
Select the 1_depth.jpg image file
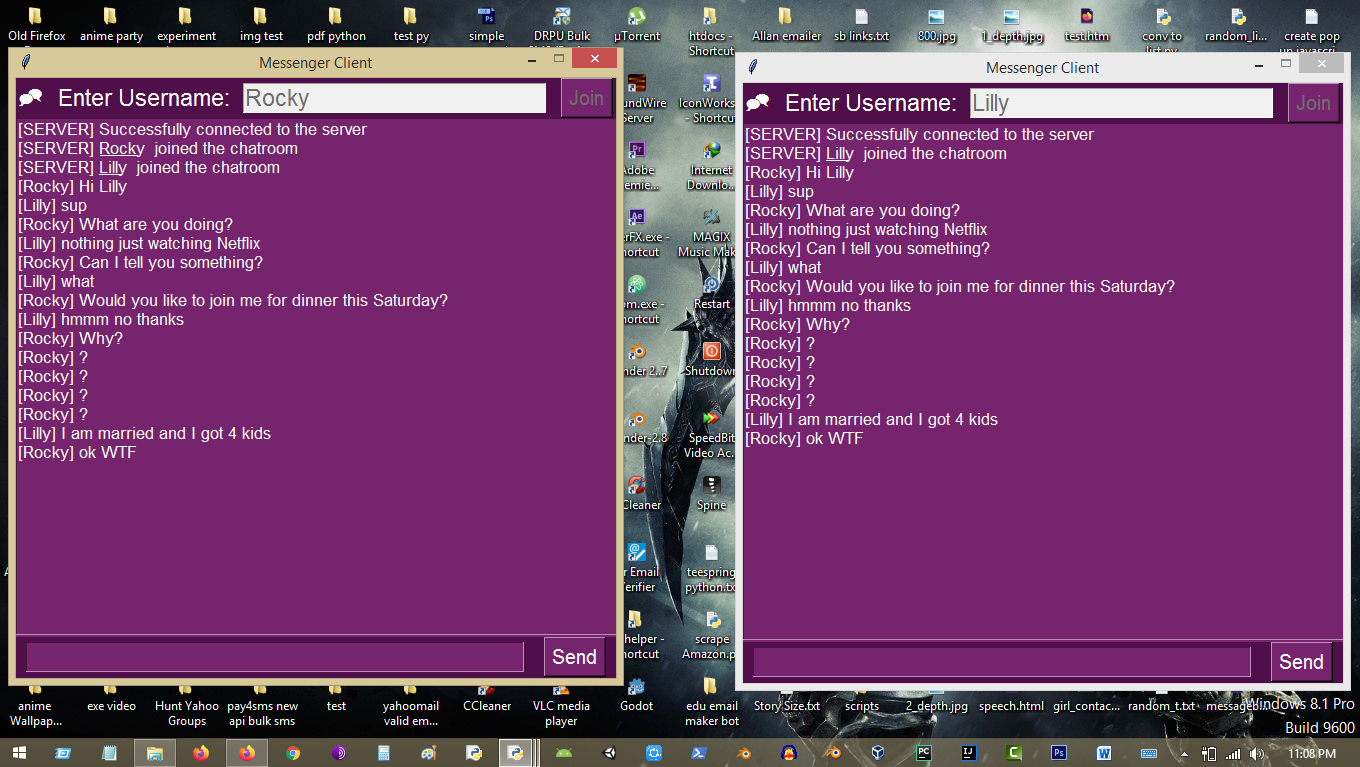point(1011,25)
